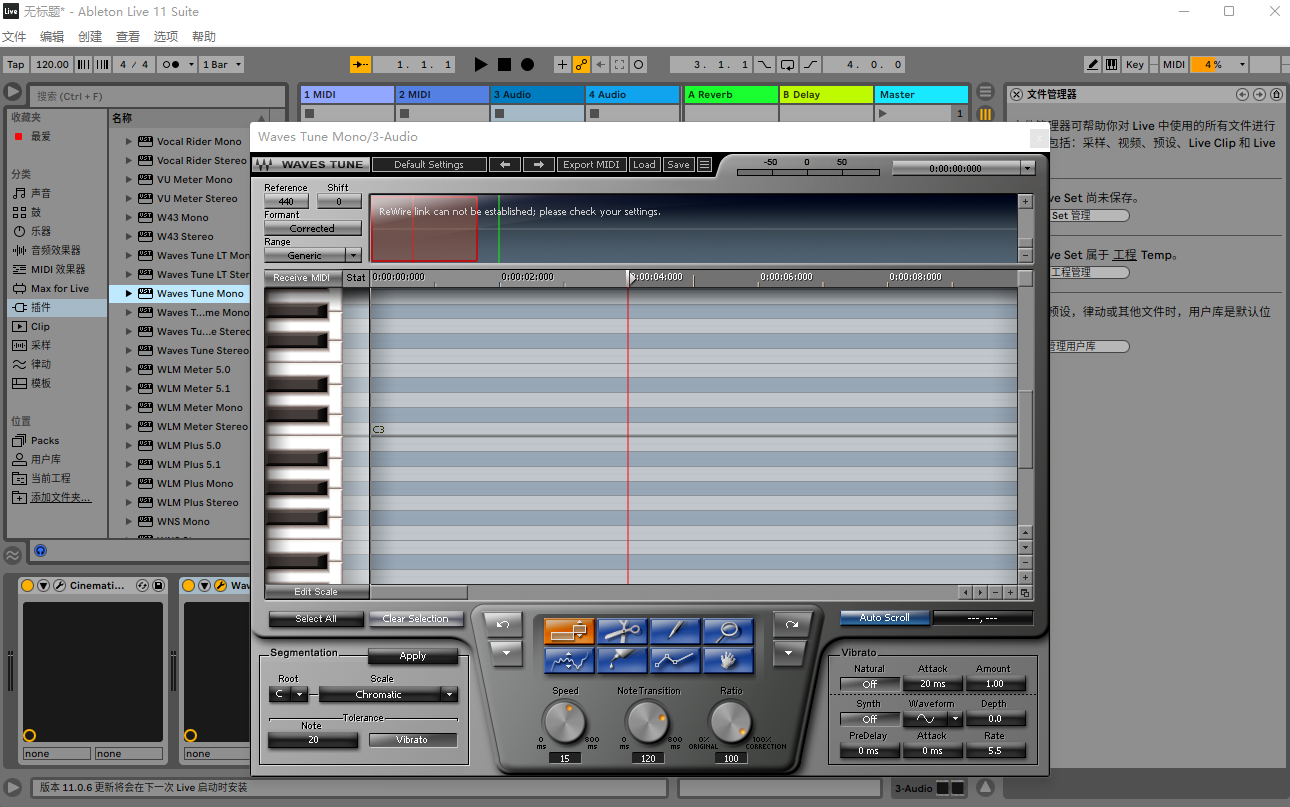Toggle Draw Mode pencil in toolbar

1094,64
